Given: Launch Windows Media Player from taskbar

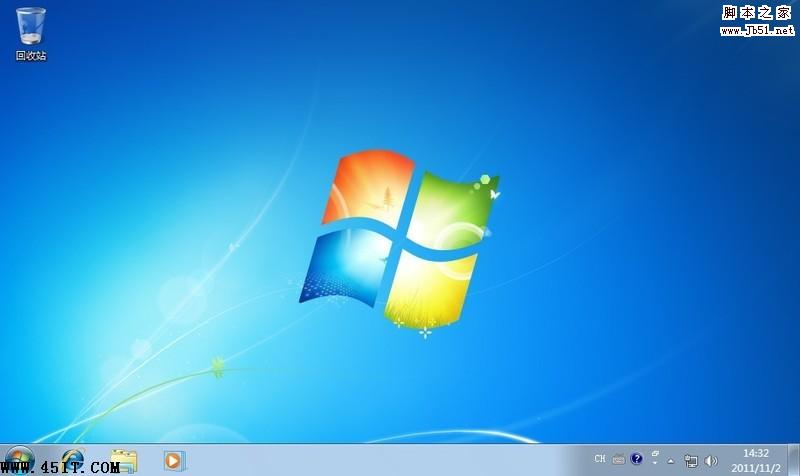Looking at the screenshot, I should [x=174, y=461].
